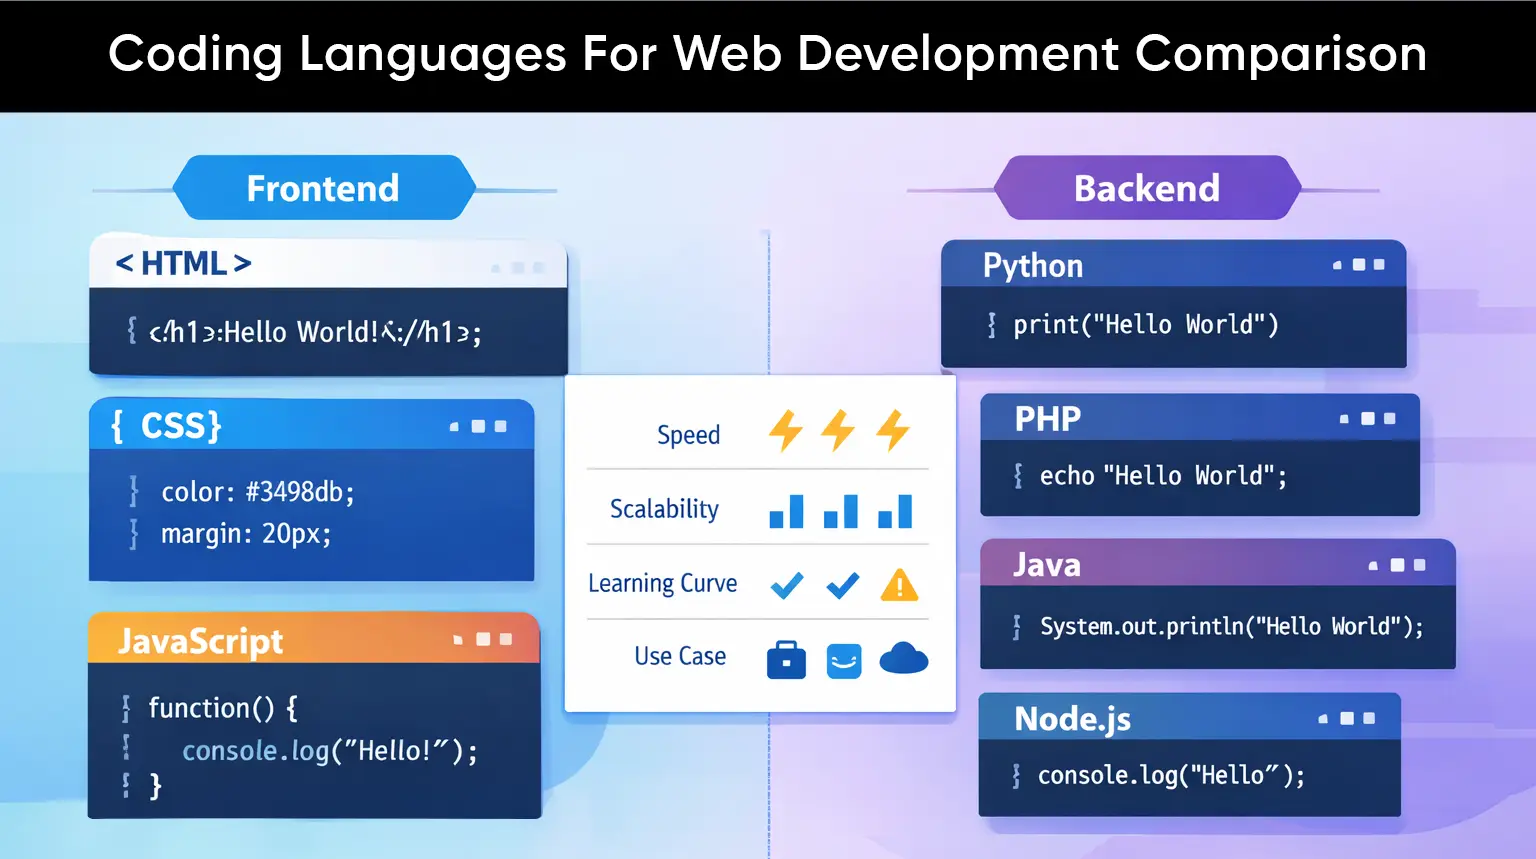The height and width of the screenshot is (859, 1536).
Task: Select the briefcase Use Case icon
Action: pyautogui.click(x=786, y=659)
